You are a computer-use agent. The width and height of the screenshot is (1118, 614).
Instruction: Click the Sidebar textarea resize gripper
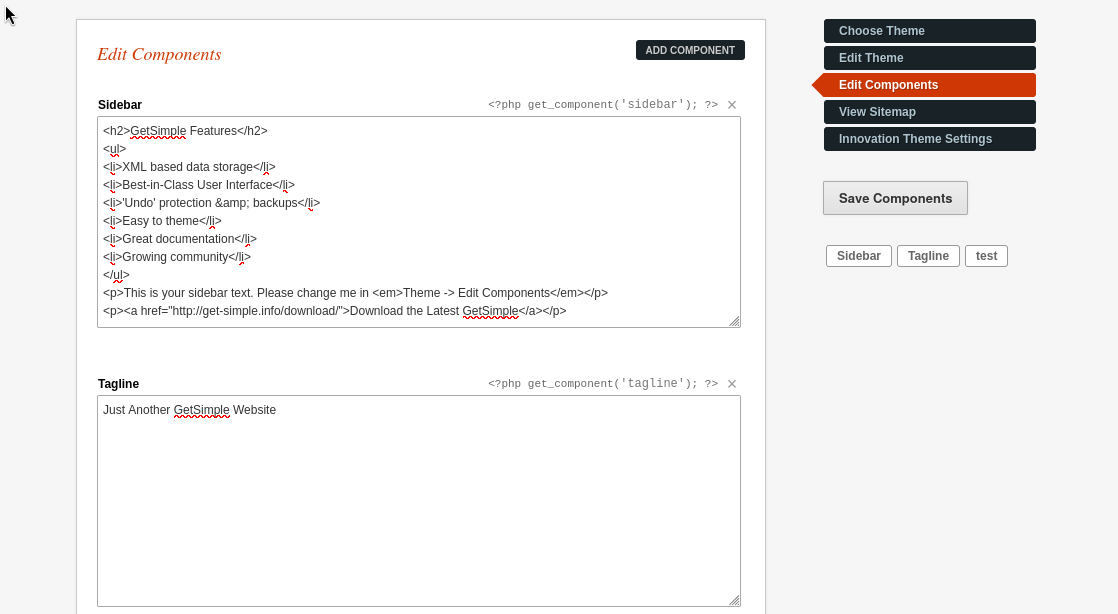(735, 320)
